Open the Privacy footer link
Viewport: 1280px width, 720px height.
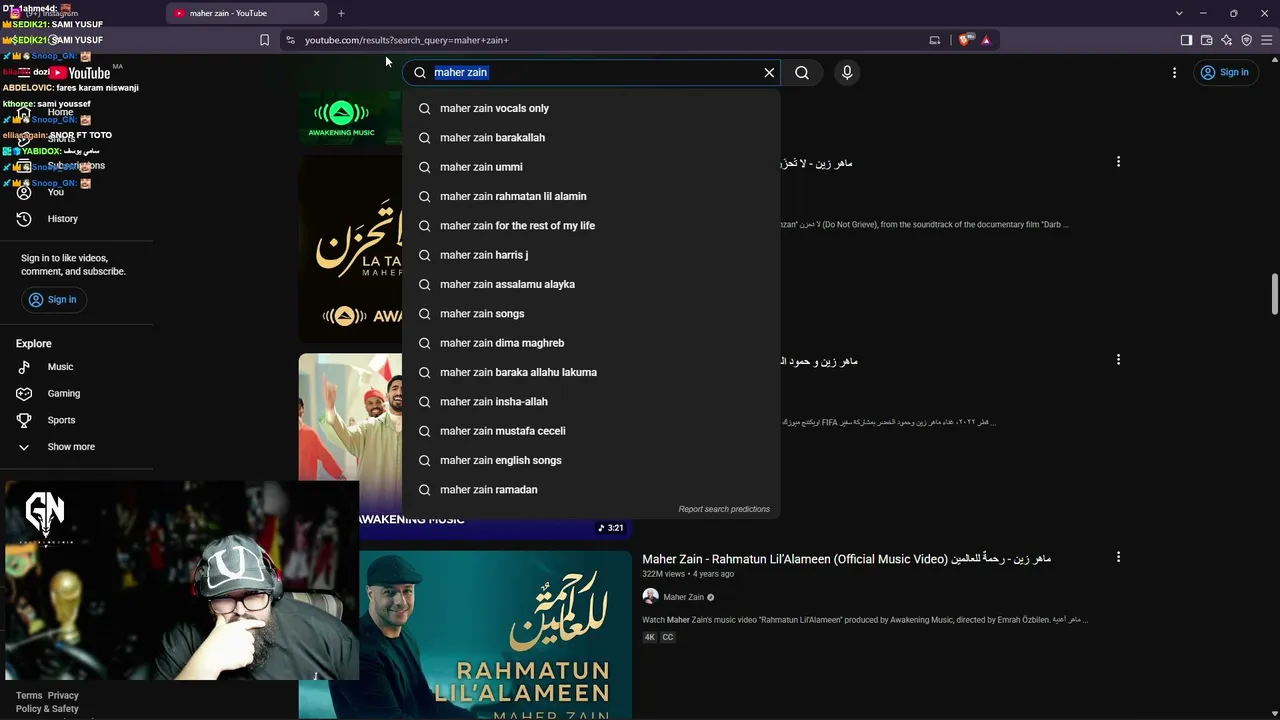coord(63,695)
